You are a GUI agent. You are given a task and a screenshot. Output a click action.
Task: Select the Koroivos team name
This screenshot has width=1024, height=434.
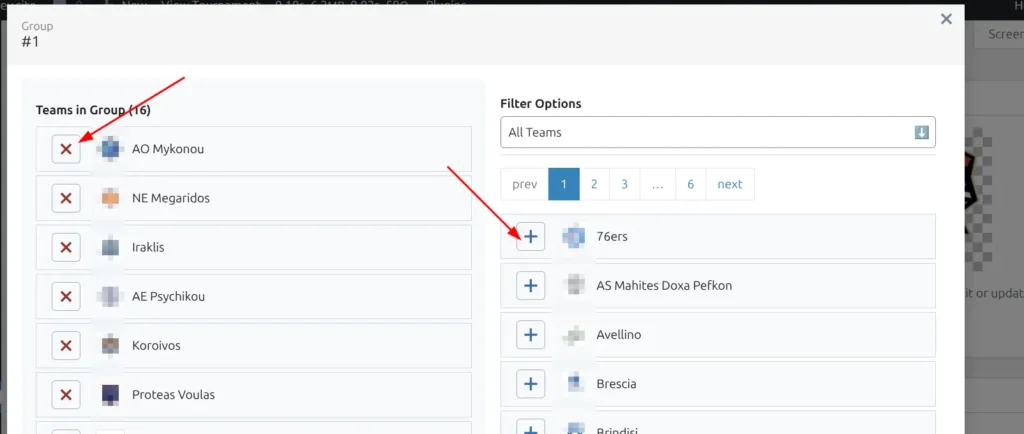156,345
